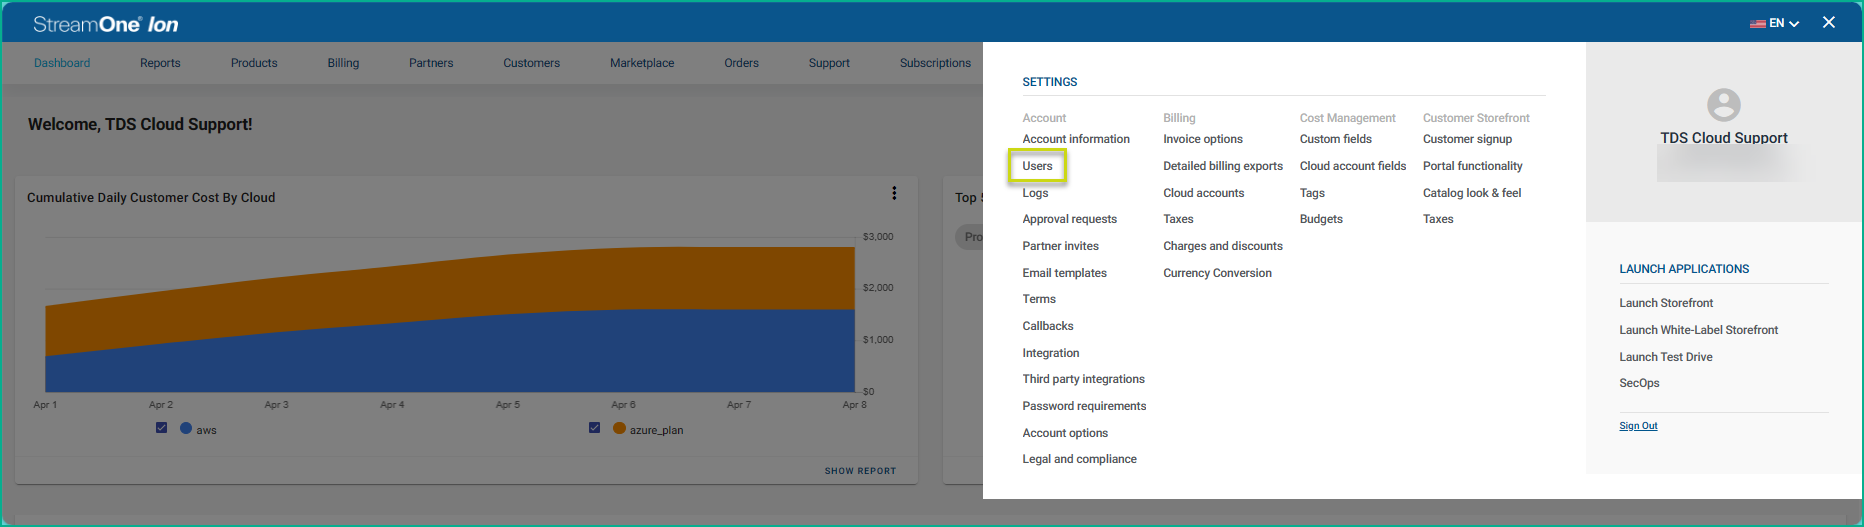Open Password requirements
This screenshot has height=527, width=1864.
pos(1084,406)
